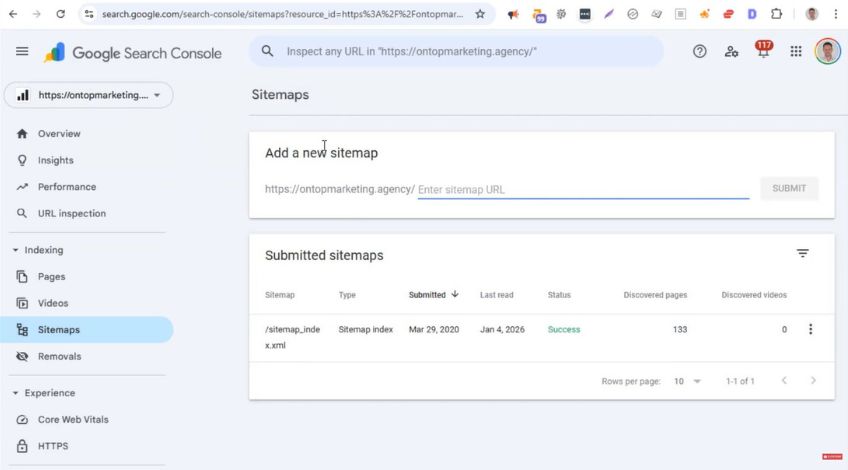This screenshot has height=470, width=848.
Task: Open Search Console users and settings icon
Action: [731, 51]
